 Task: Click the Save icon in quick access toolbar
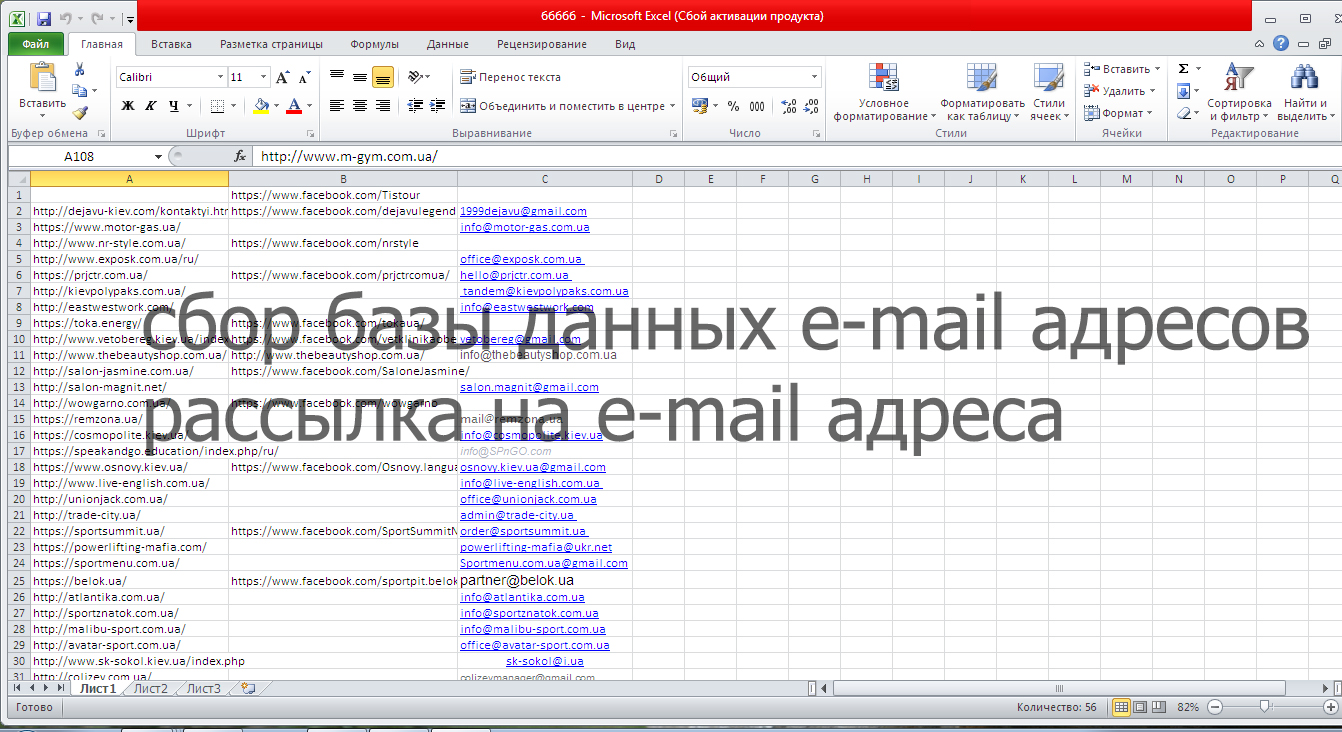(44, 18)
